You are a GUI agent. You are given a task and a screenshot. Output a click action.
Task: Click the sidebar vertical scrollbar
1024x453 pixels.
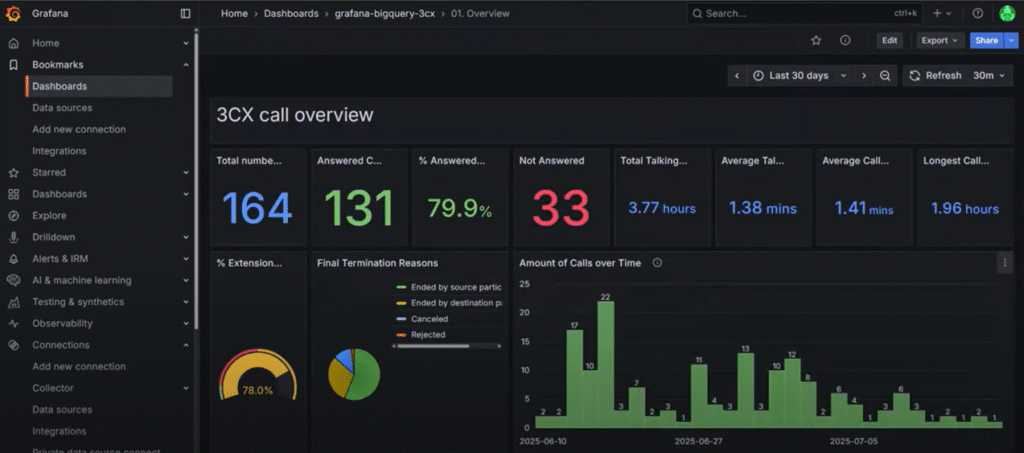click(x=196, y=180)
